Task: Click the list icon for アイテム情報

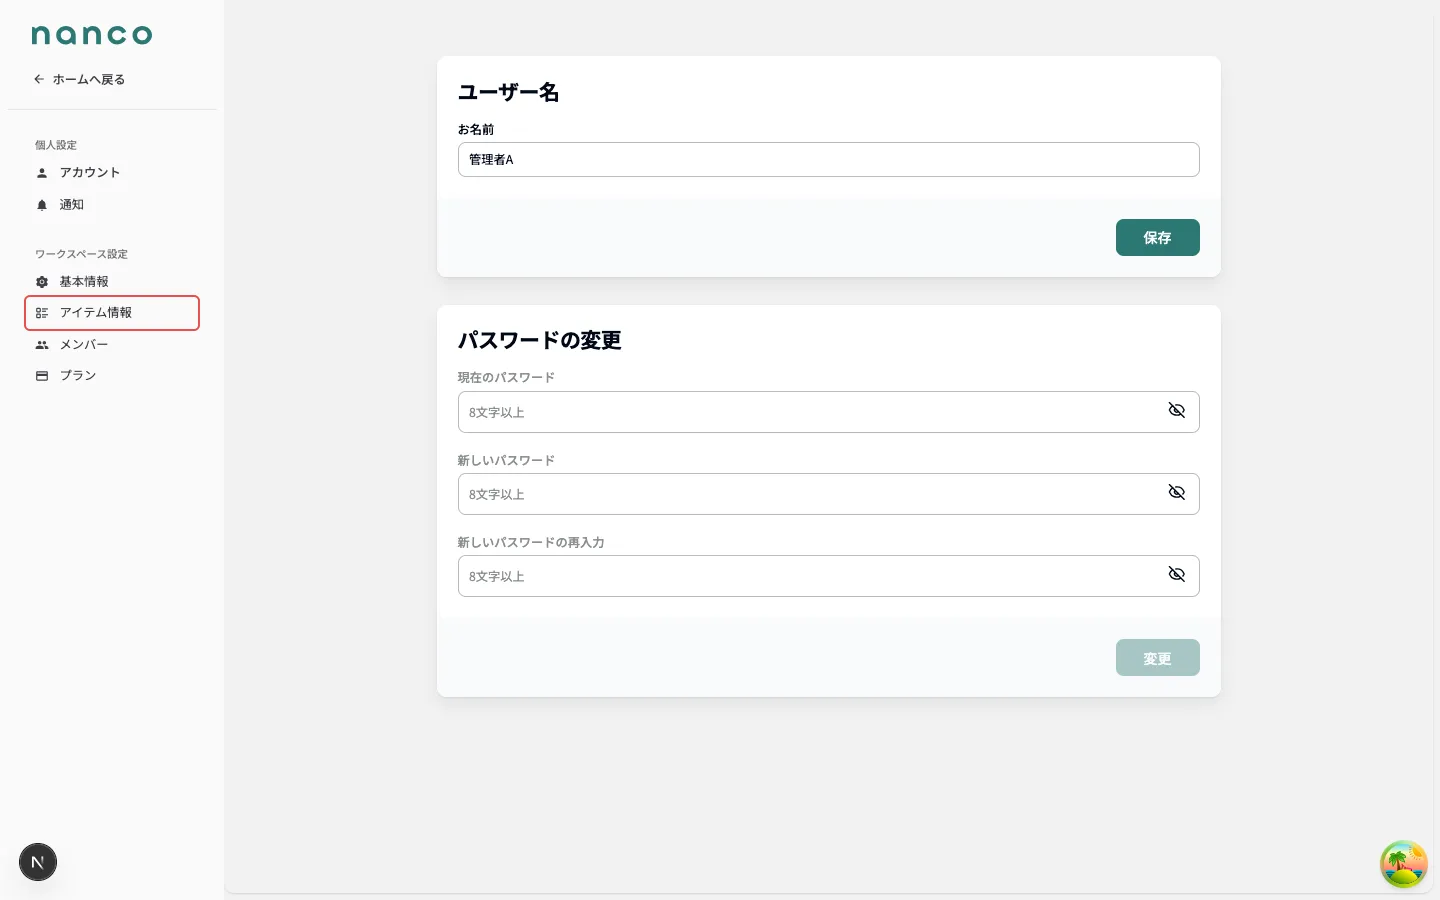Action: click(x=42, y=313)
